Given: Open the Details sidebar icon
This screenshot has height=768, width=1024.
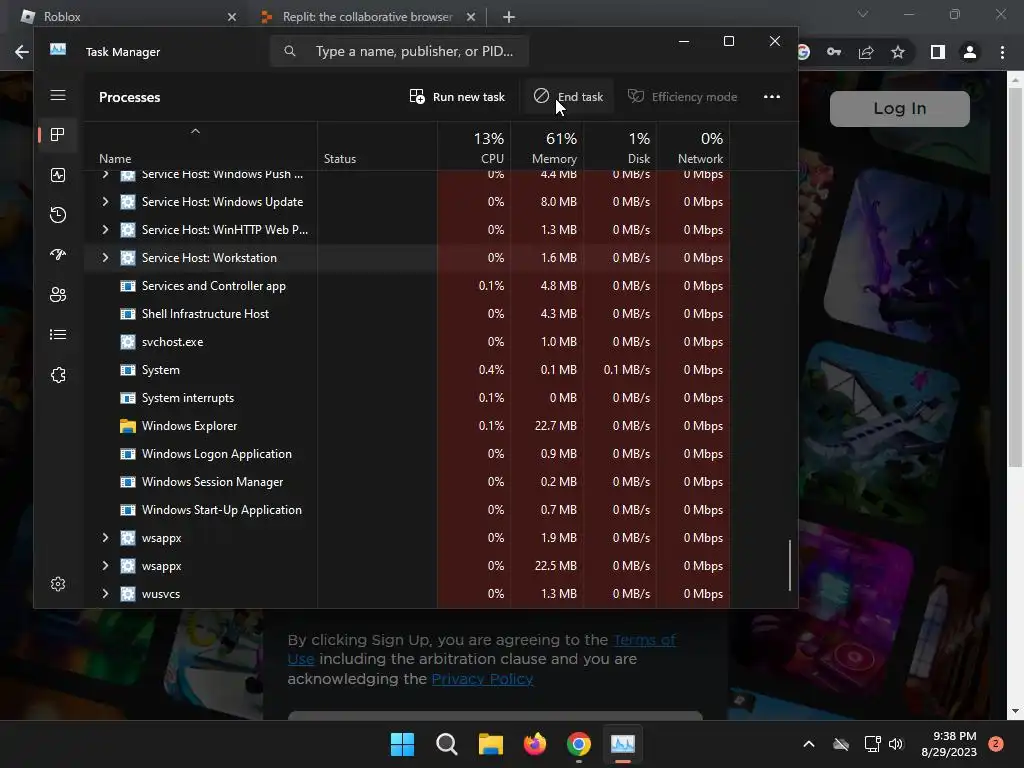Looking at the screenshot, I should point(58,334).
